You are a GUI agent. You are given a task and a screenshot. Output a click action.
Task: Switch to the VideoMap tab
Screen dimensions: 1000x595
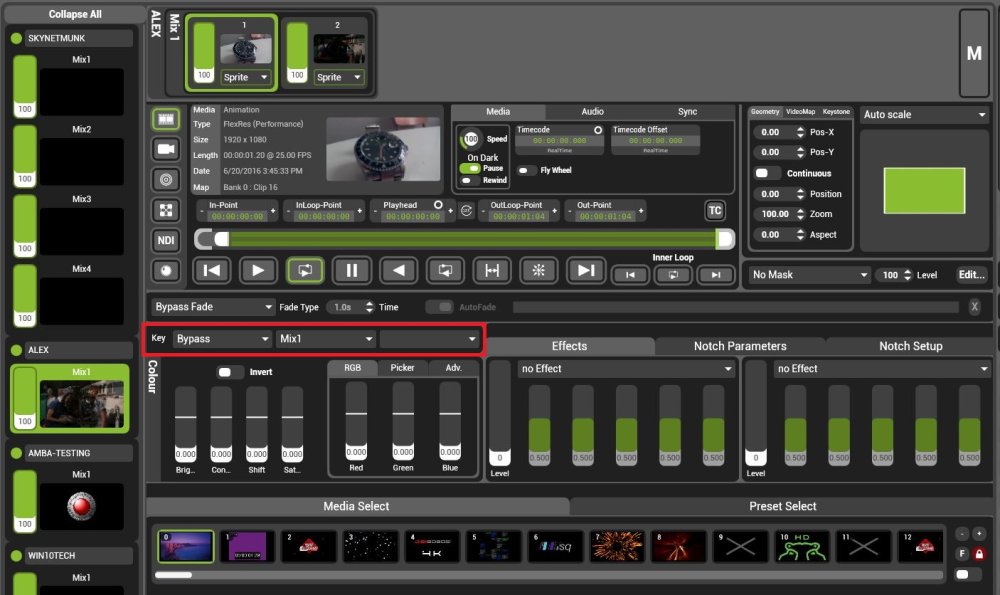coord(800,112)
